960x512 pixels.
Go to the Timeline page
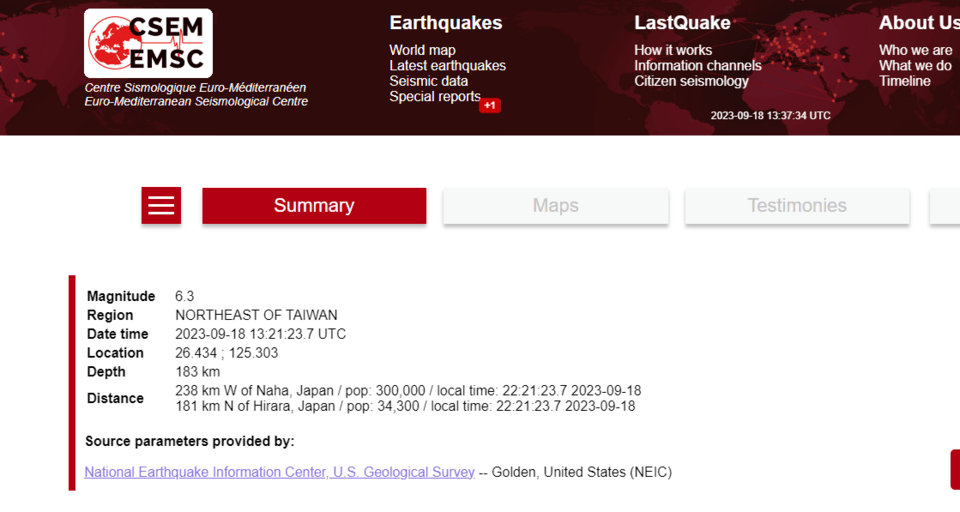coord(904,81)
